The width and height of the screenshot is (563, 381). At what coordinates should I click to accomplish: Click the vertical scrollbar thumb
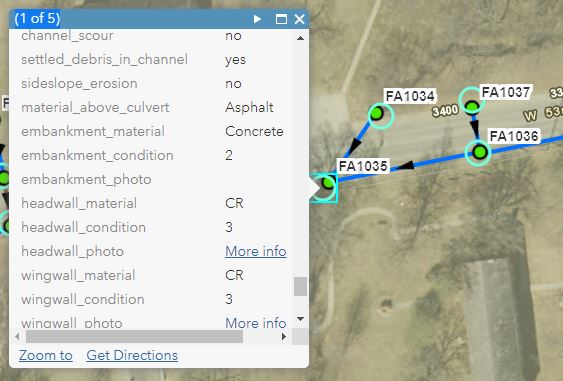pos(301,286)
